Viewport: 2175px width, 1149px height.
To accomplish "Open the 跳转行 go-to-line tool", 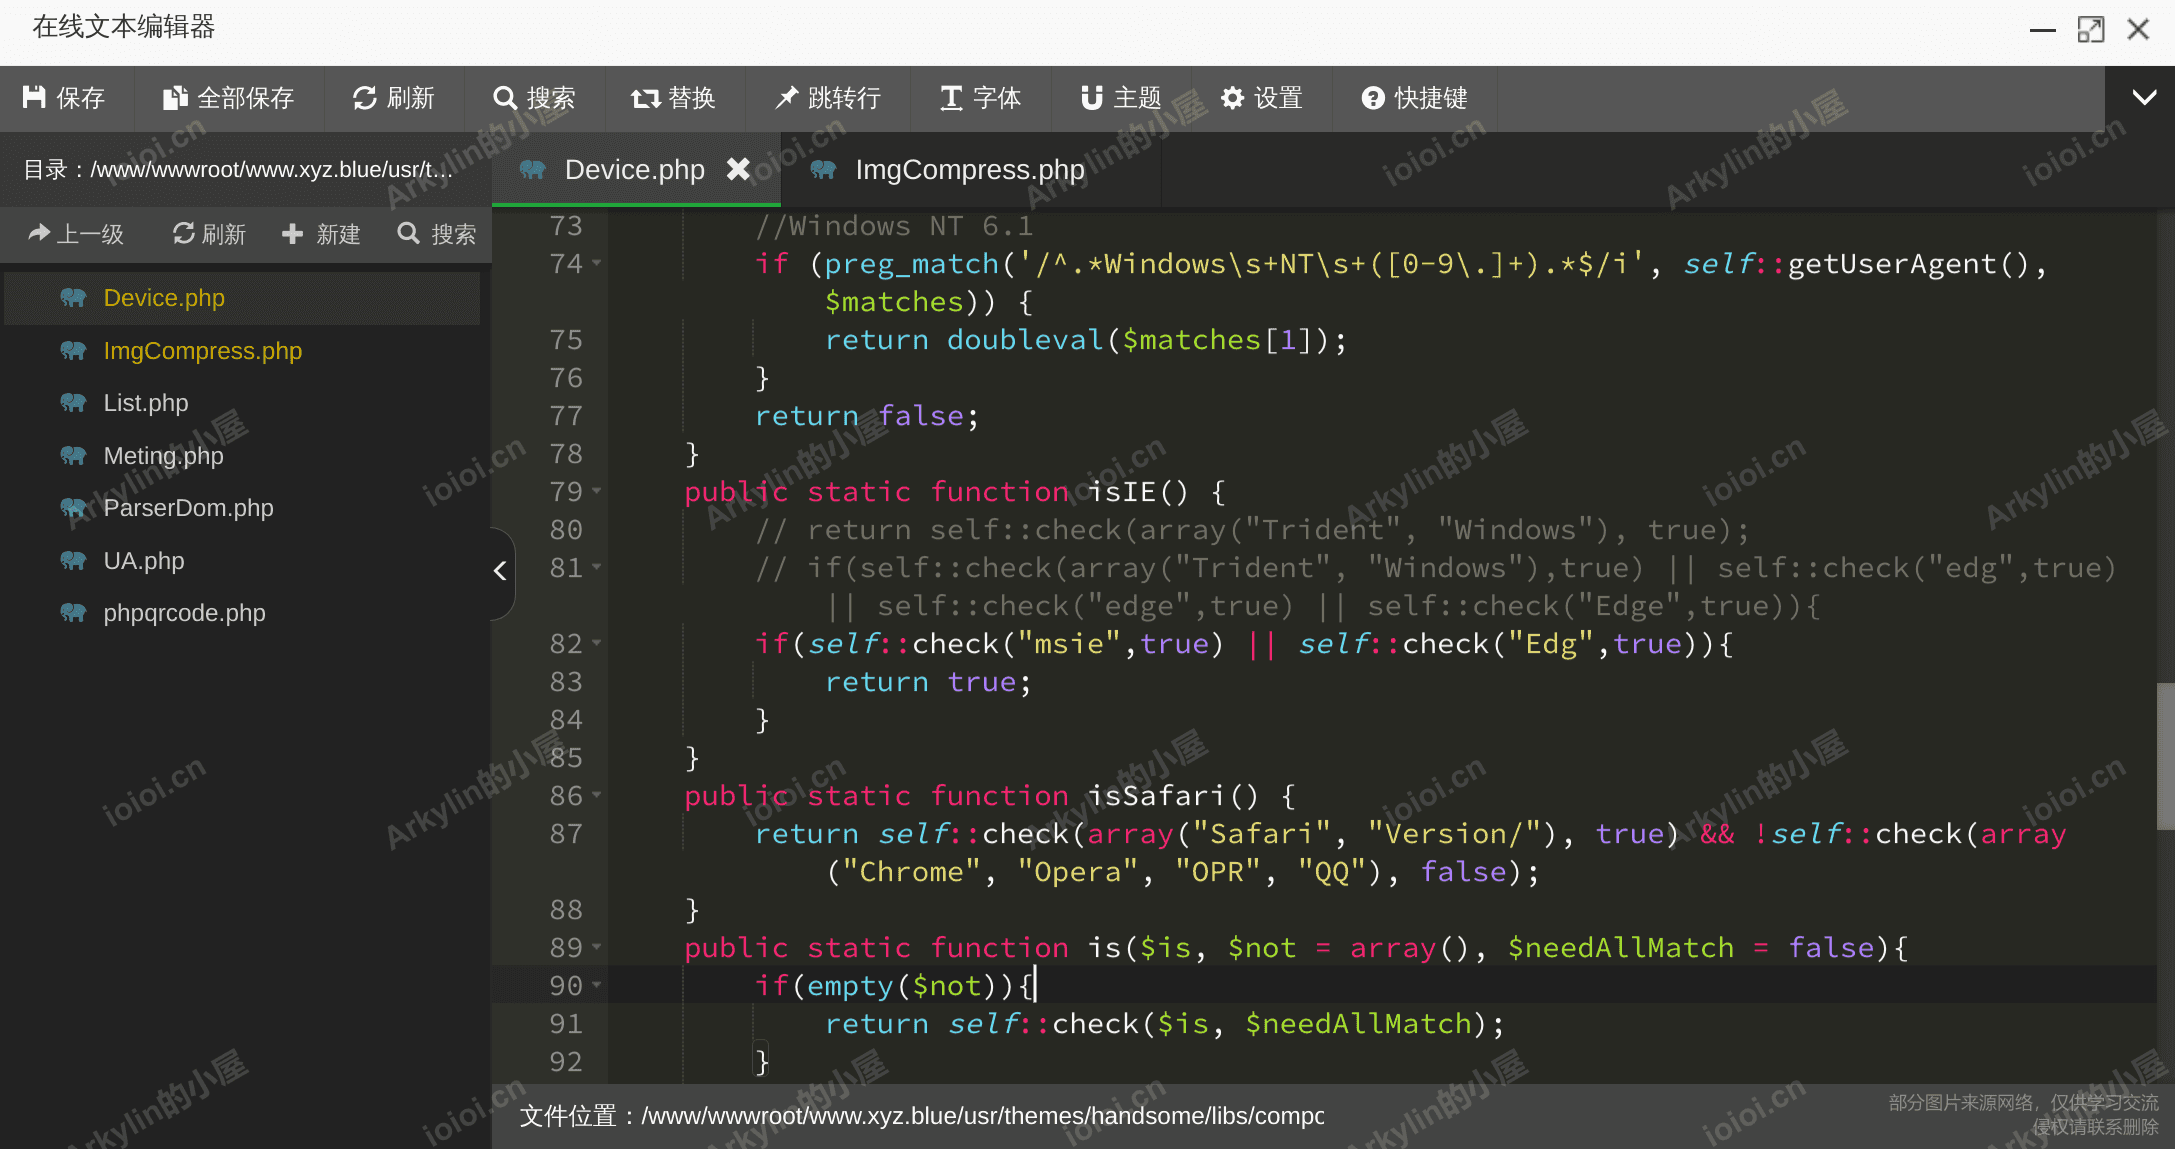I will coord(828,98).
